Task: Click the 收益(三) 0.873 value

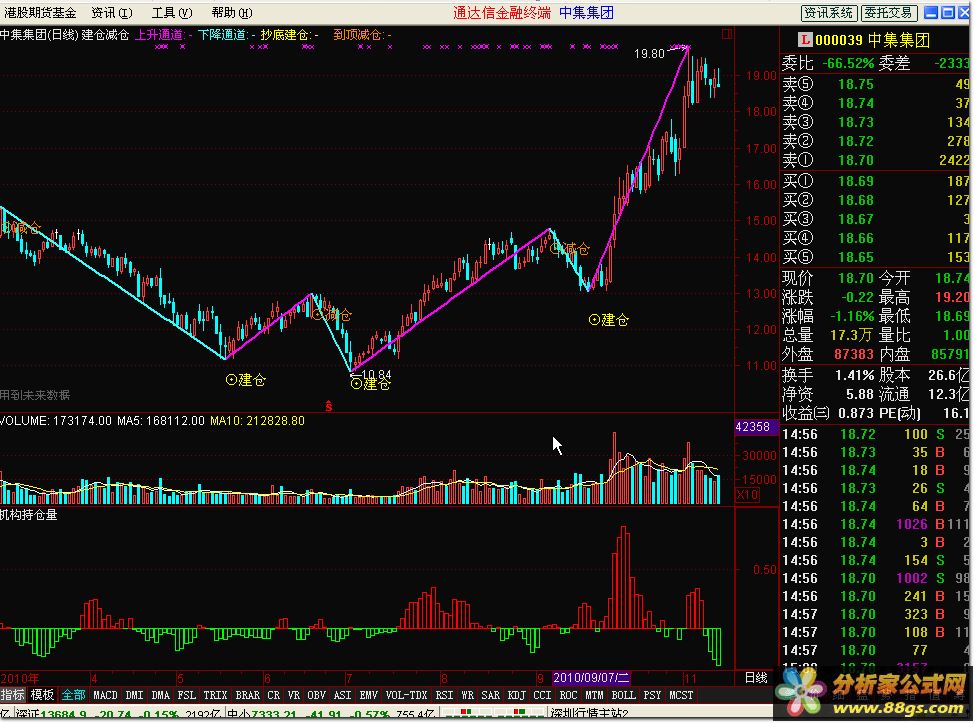Action: [x=856, y=413]
